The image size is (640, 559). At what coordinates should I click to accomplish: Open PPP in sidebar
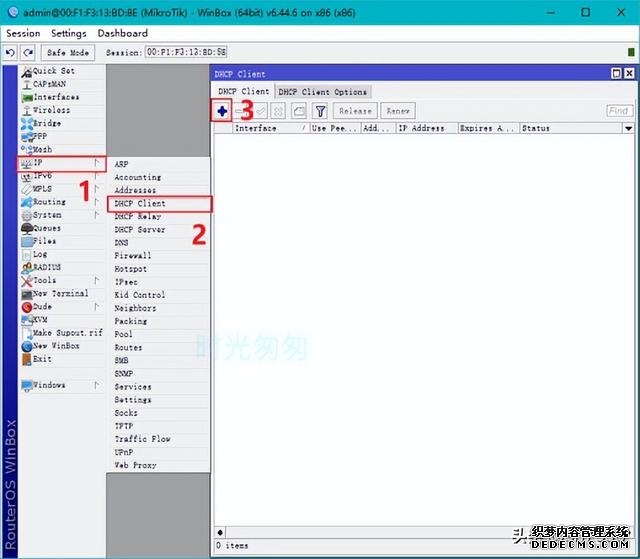[x=62, y=136]
